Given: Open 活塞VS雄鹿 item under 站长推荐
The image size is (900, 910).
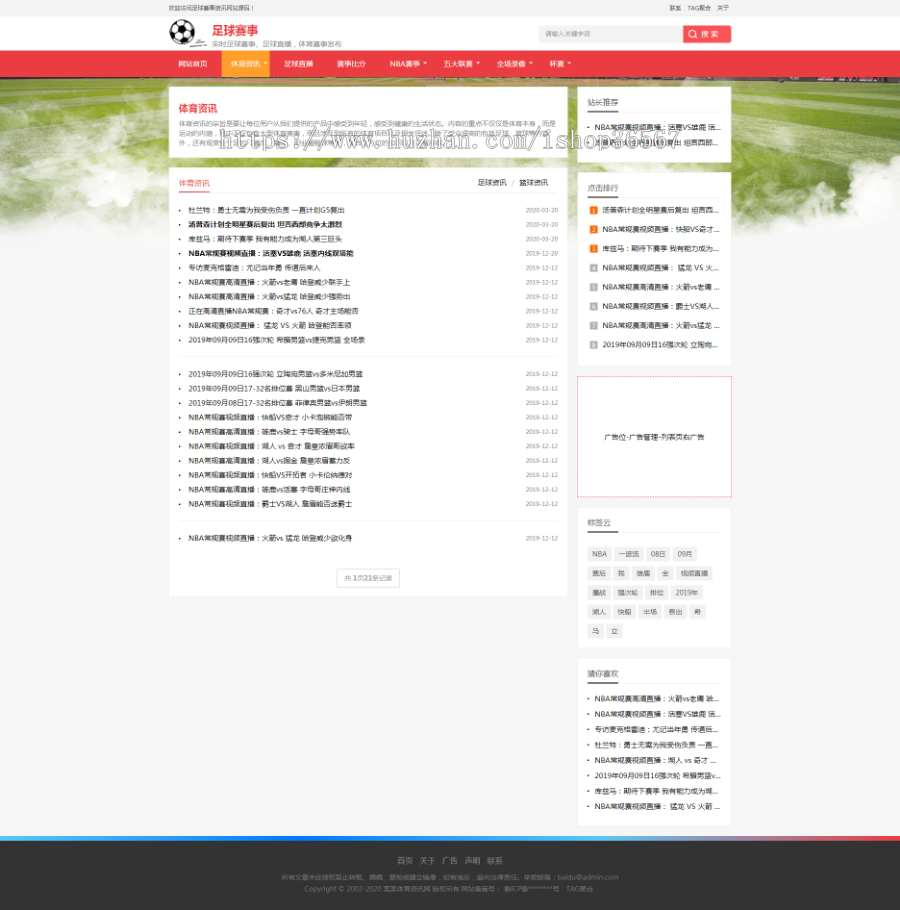Looking at the screenshot, I should (x=657, y=128).
